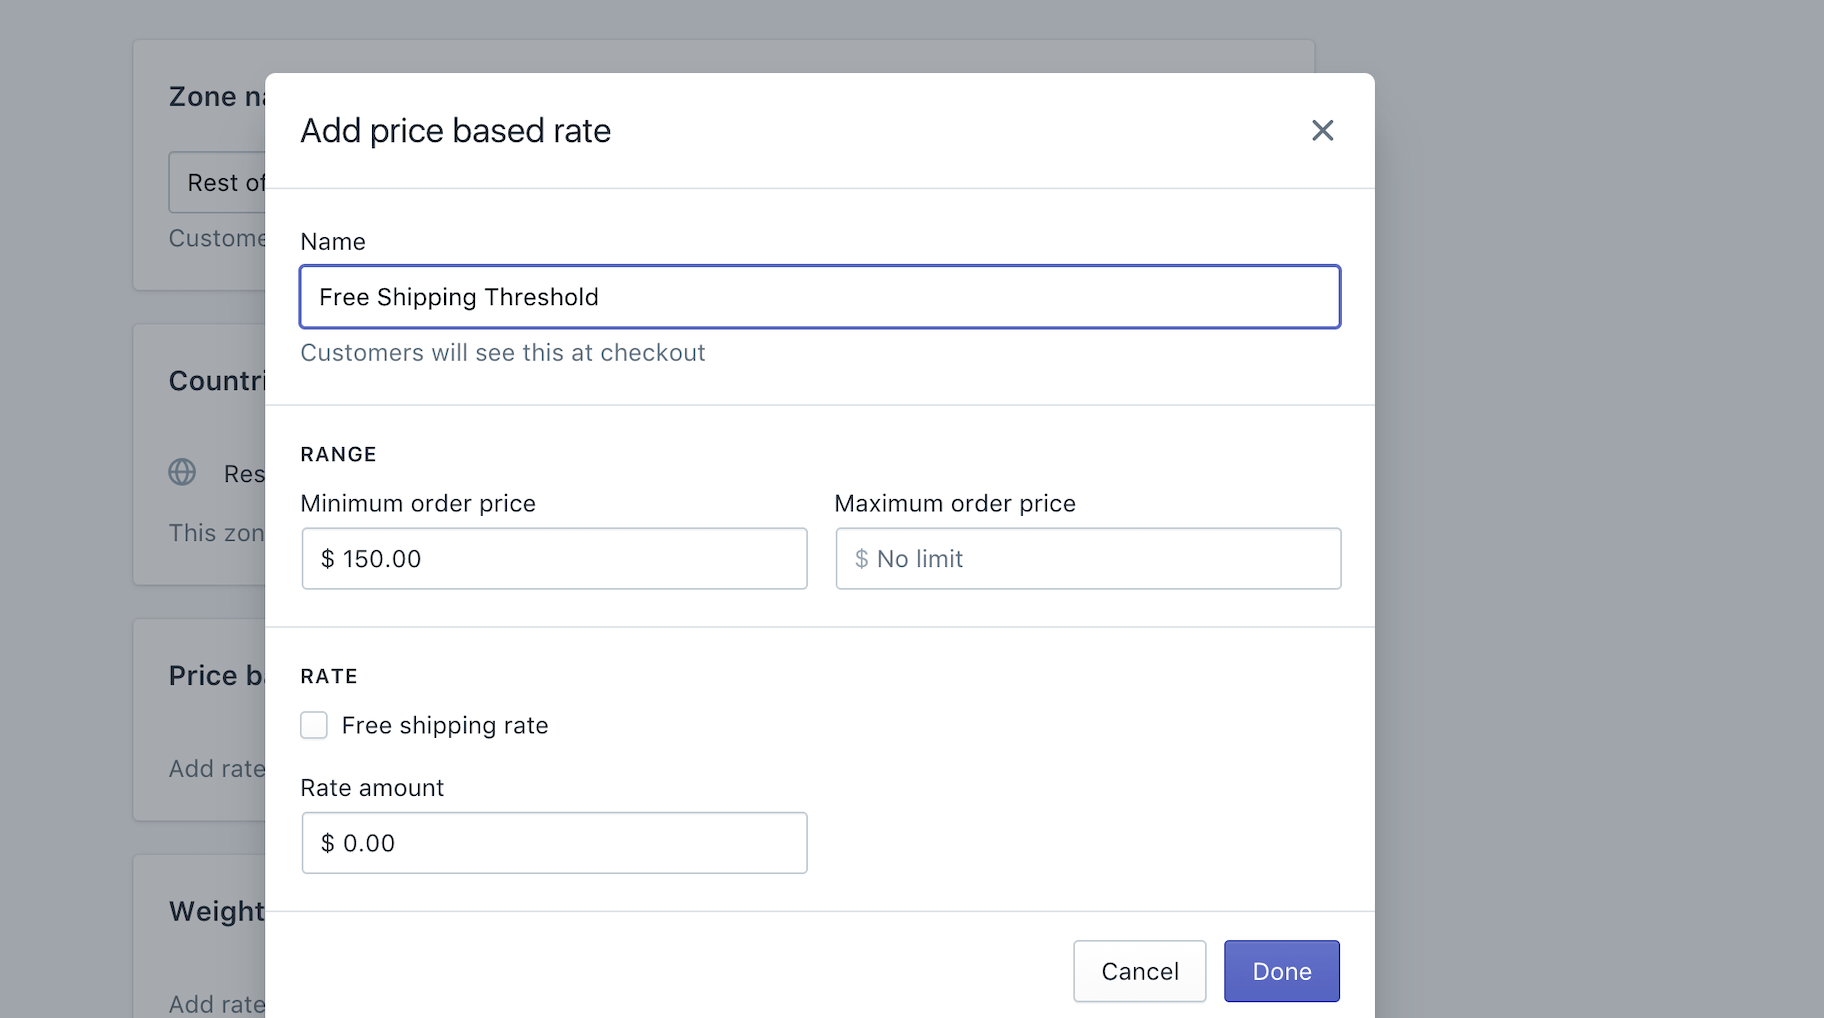Viewport: 1824px width, 1018px height.
Task: Confirm the rate with the Done button
Action: click(x=1281, y=971)
